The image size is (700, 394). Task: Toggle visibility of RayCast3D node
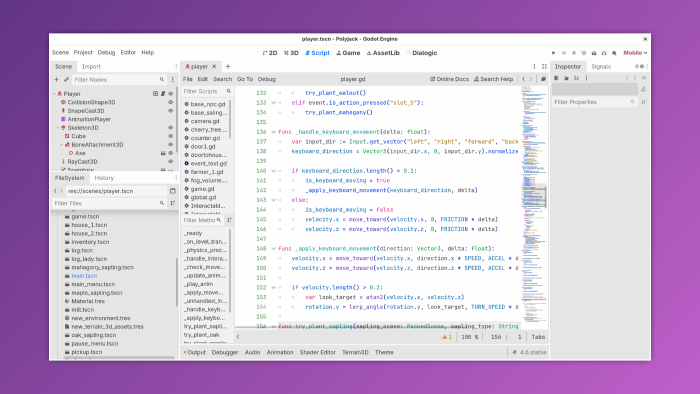click(x=171, y=162)
